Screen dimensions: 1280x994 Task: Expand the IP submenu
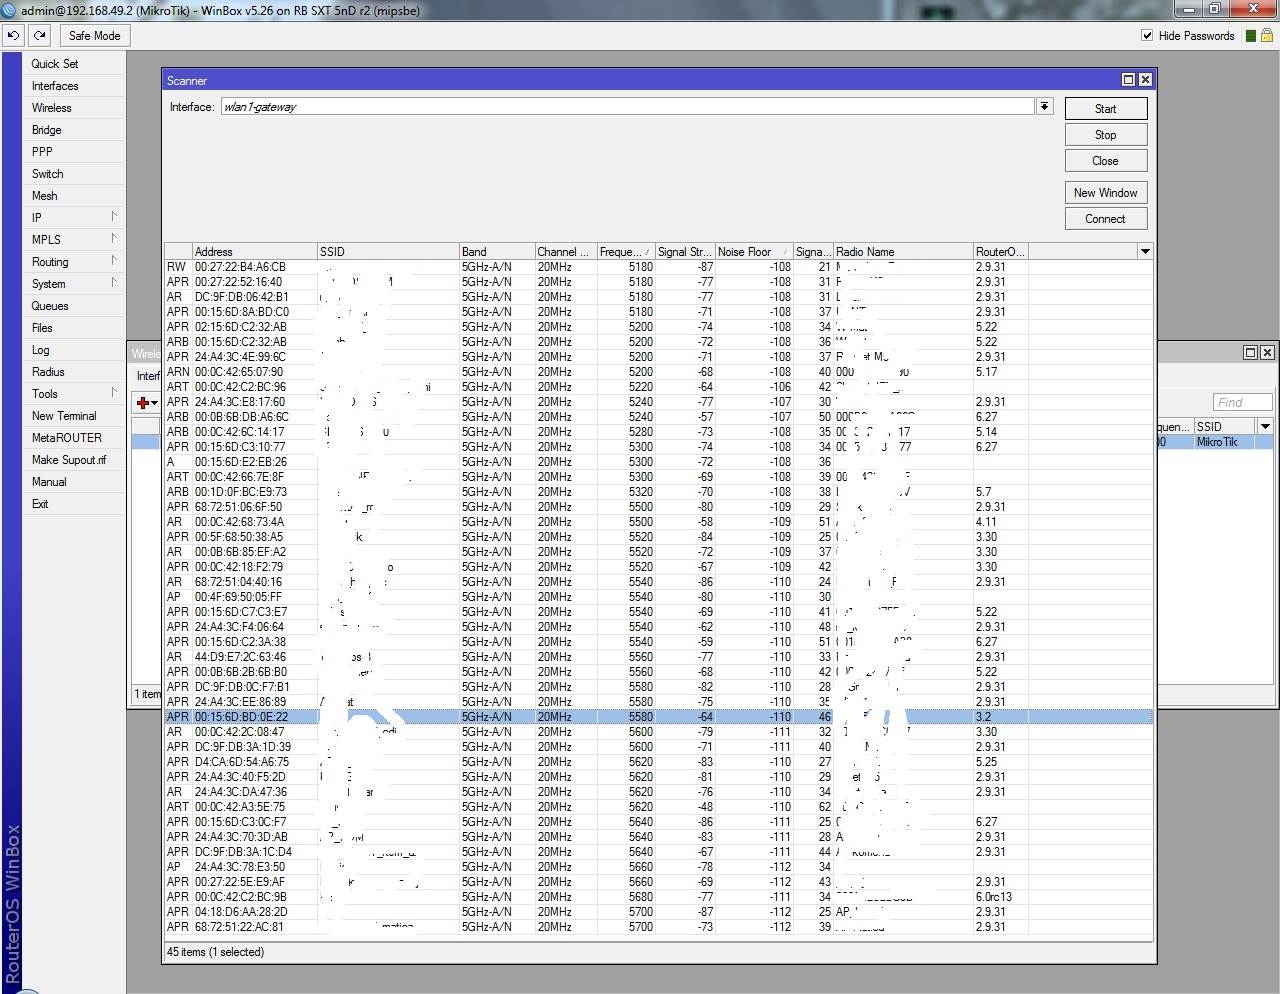[113, 217]
